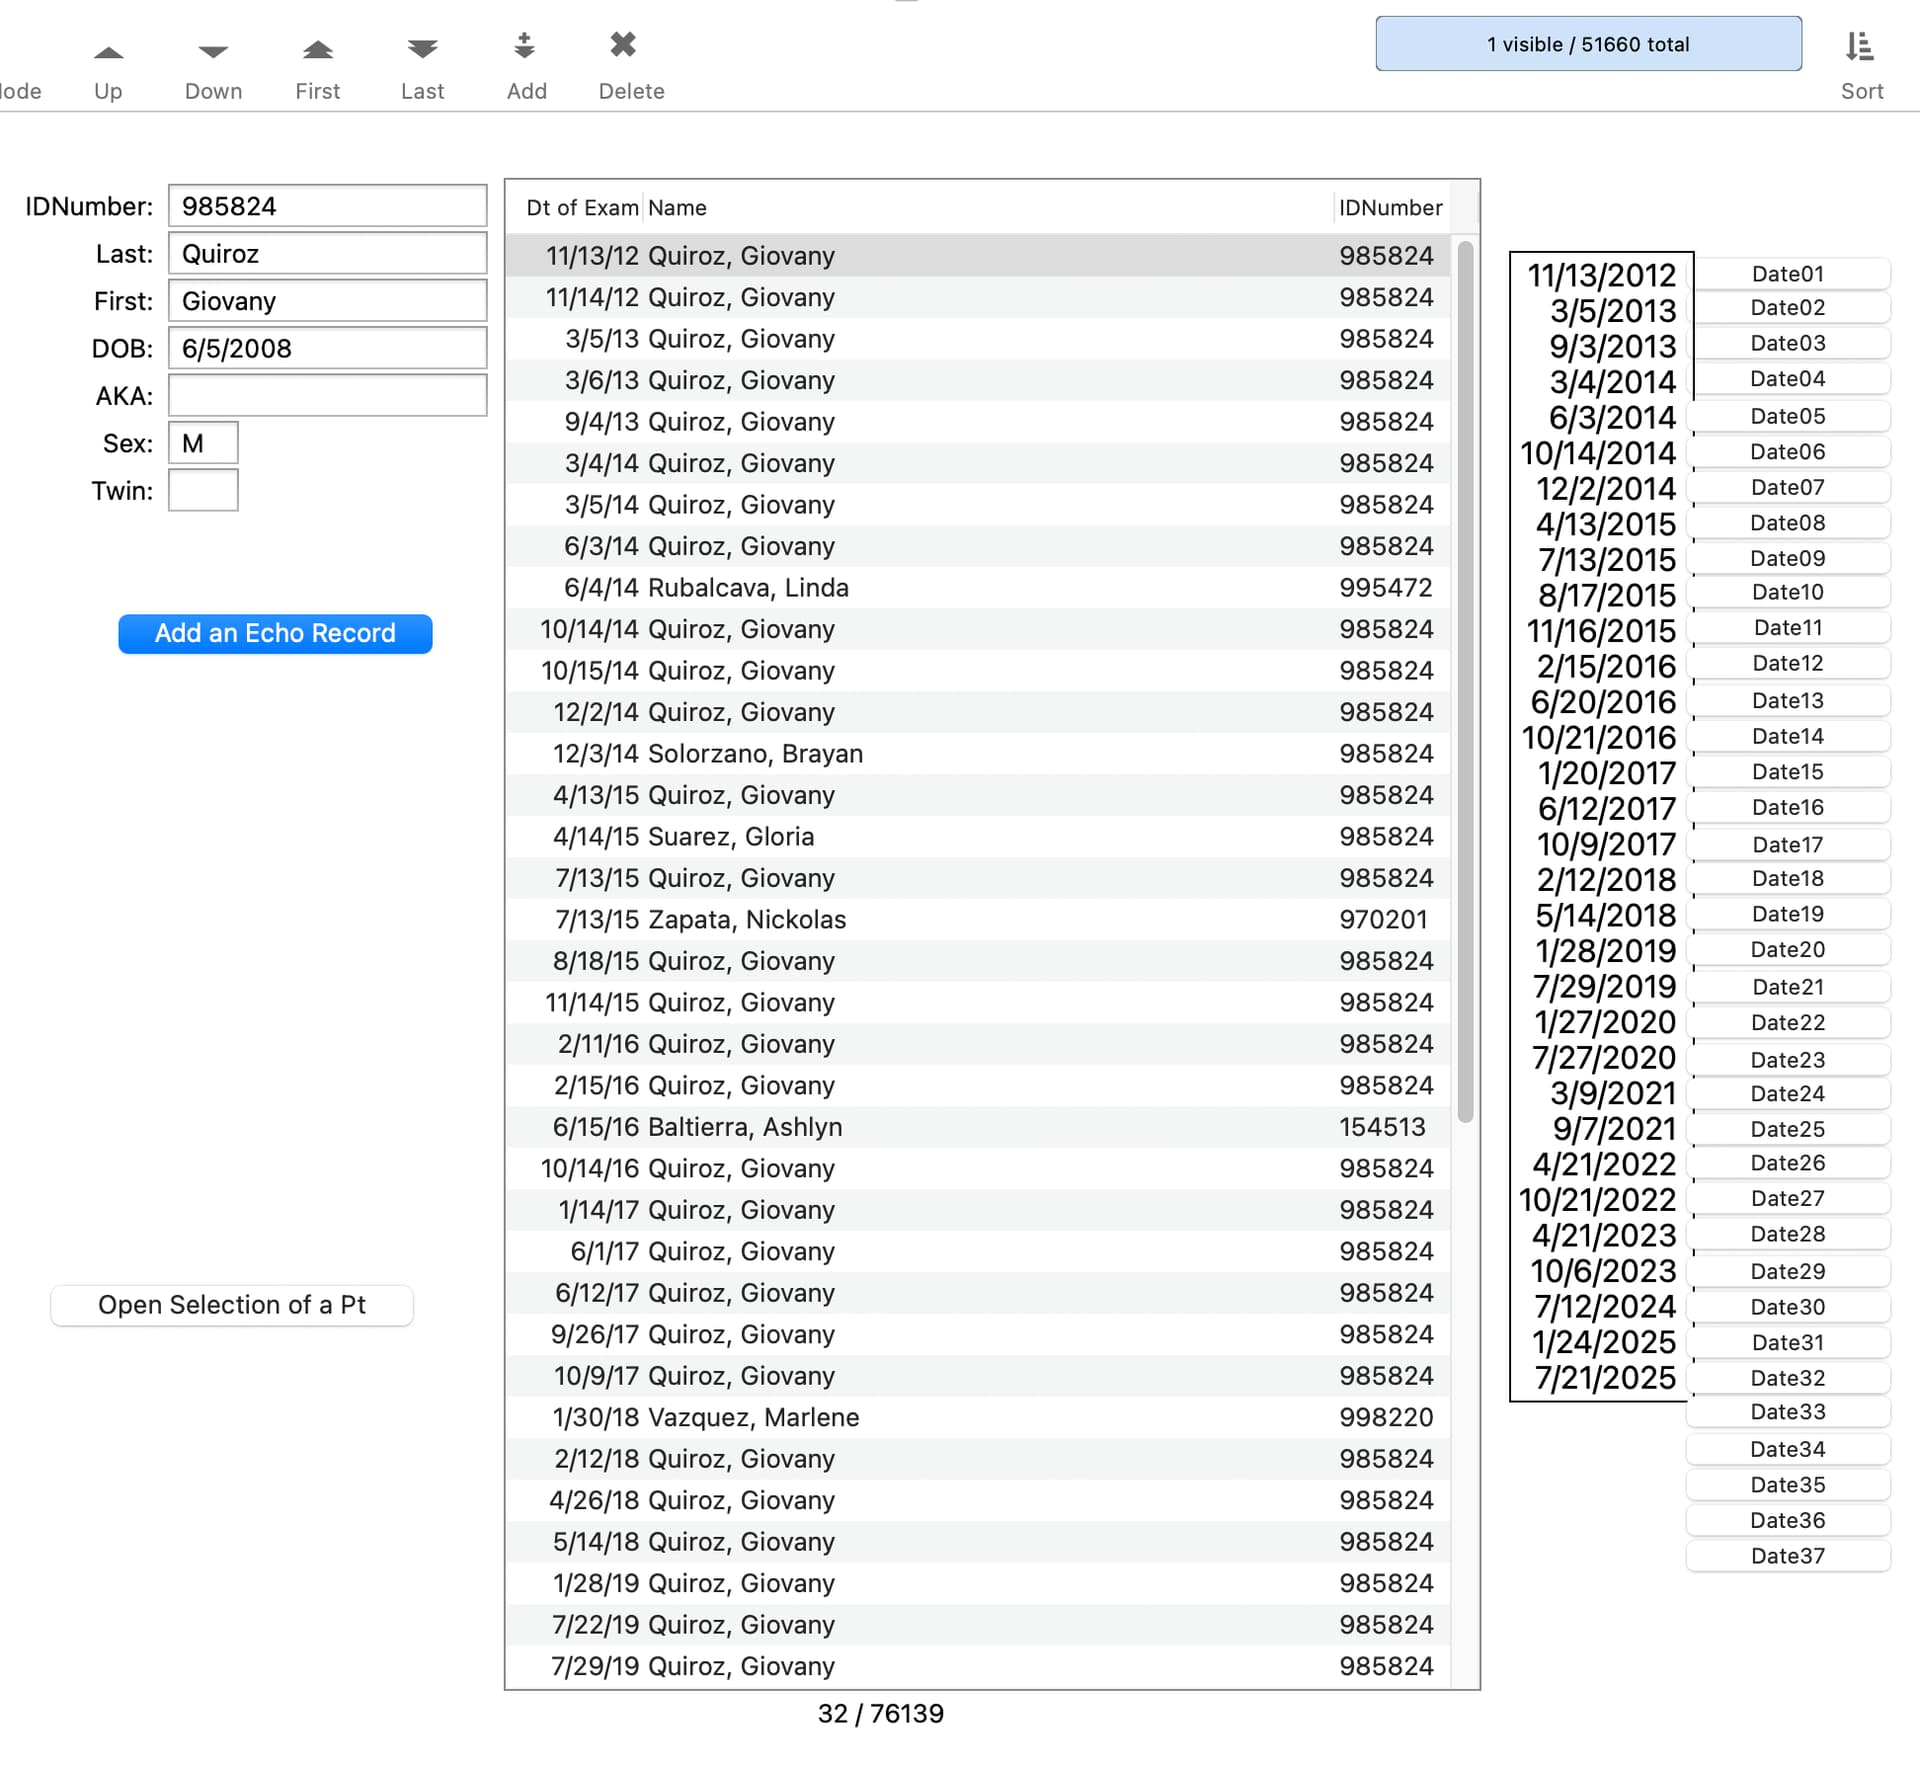Click Open Selection of a Pt button
The image size is (1920, 1766).
(232, 1305)
